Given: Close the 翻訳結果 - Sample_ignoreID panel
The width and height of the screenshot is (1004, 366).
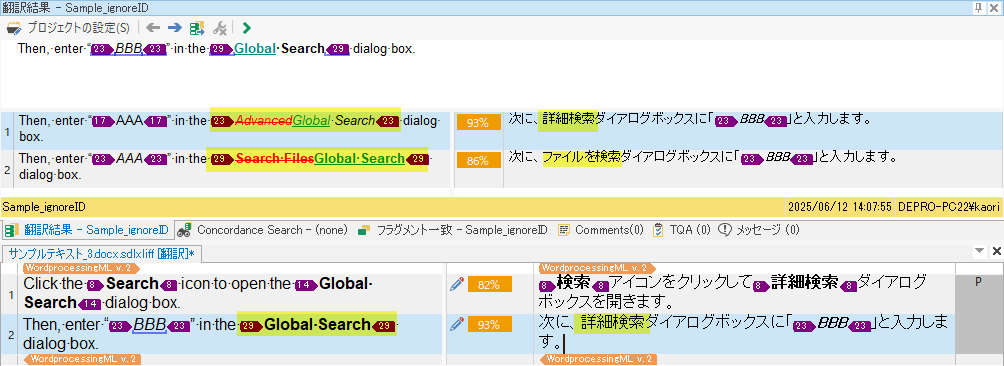Looking at the screenshot, I should coord(994,7).
